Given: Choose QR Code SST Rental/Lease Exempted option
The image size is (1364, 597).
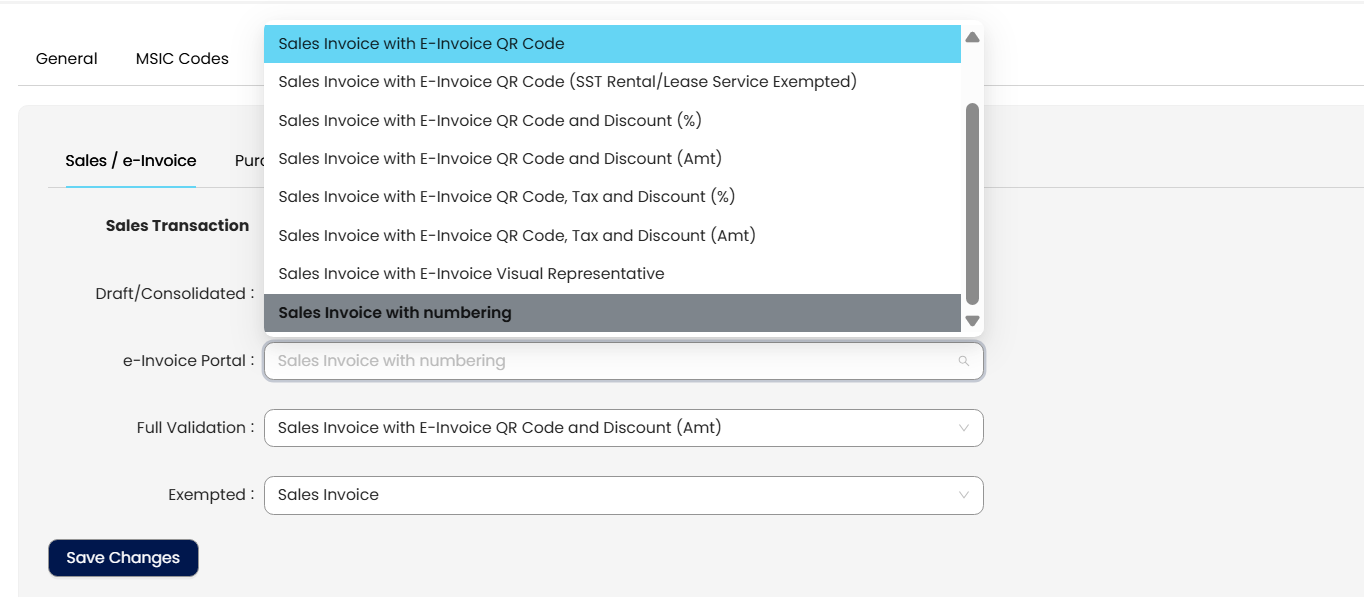Looking at the screenshot, I should coord(567,82).
